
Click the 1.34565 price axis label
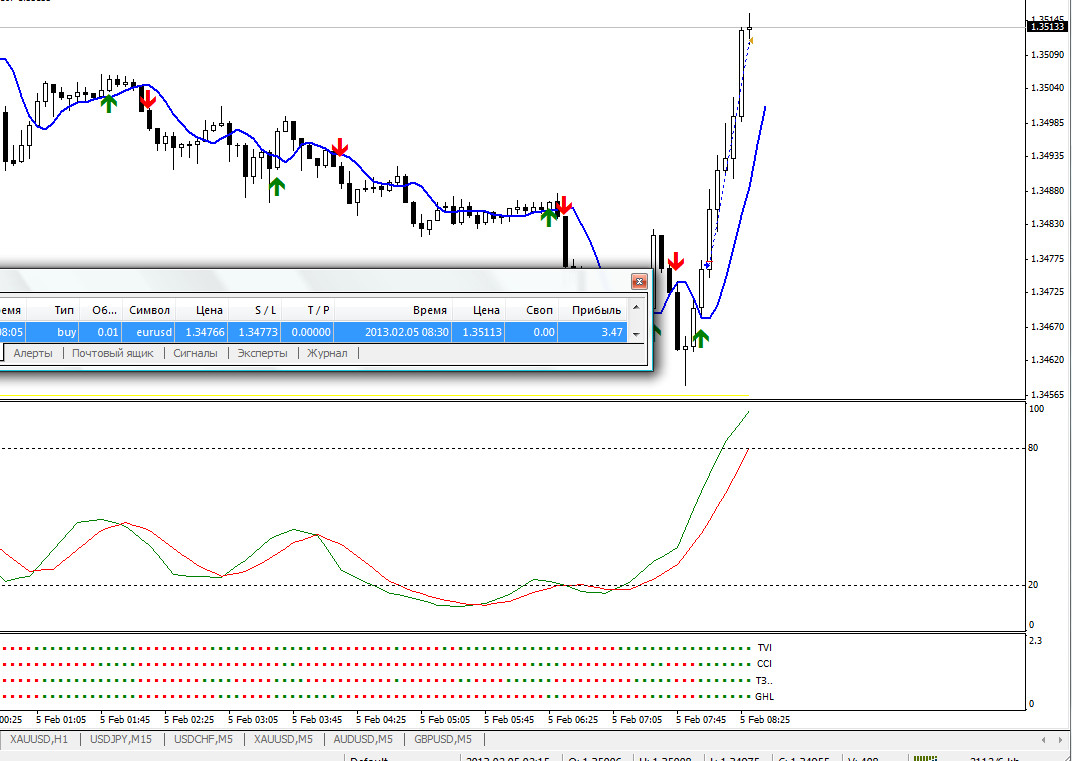click(x=1047, y=395)
